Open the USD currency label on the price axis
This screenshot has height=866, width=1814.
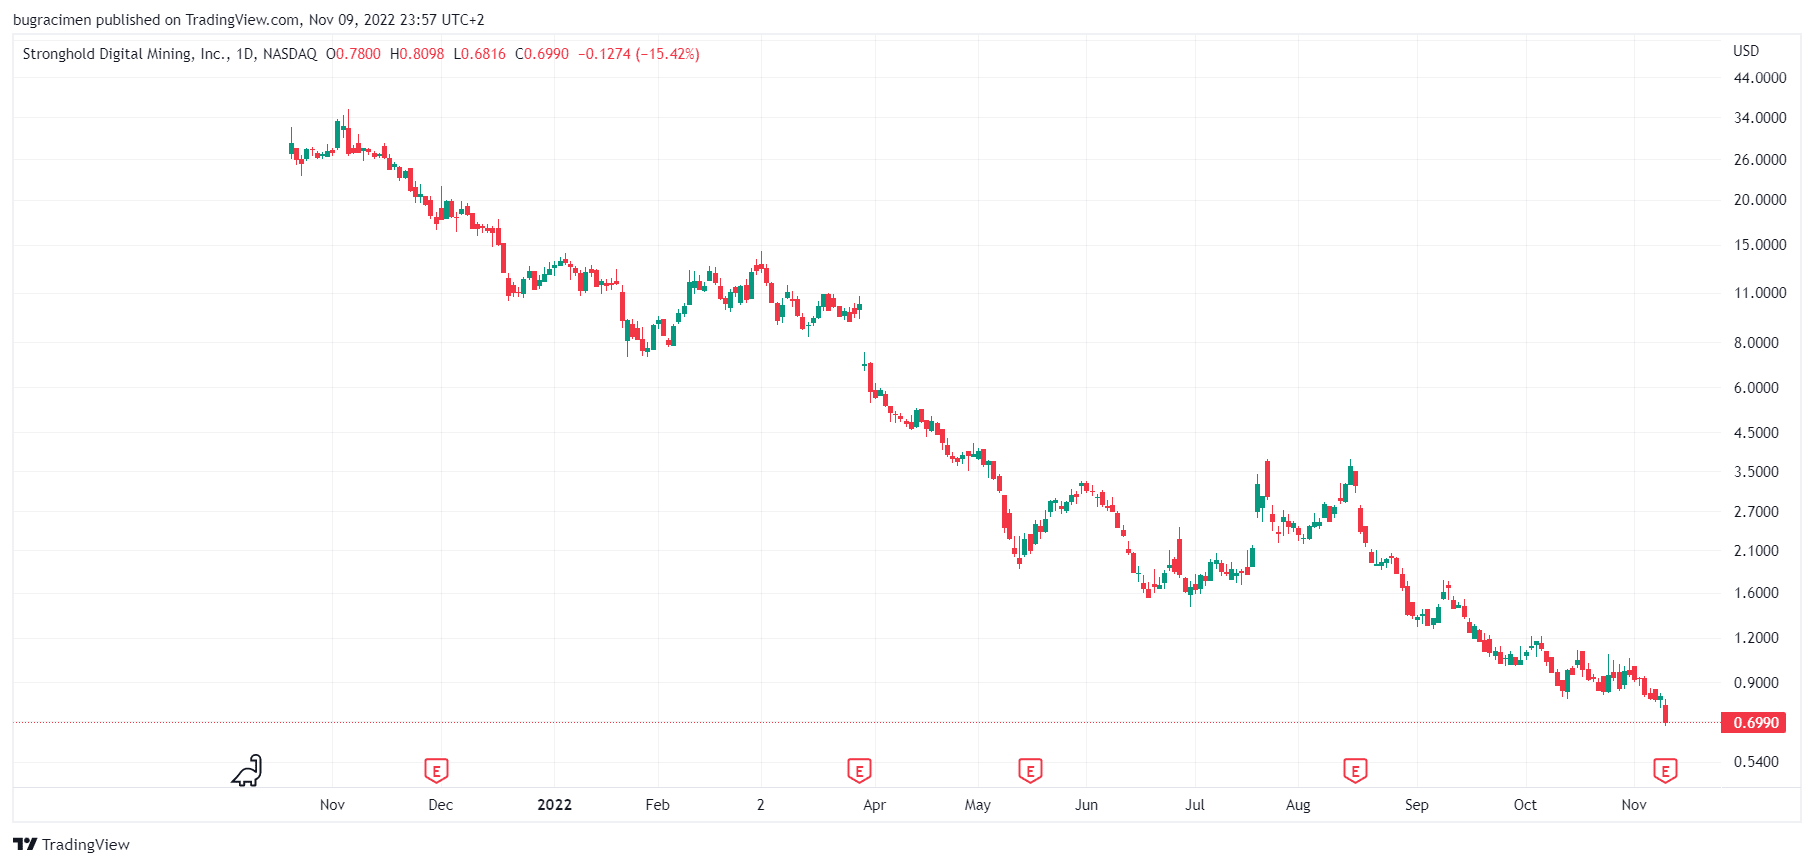(1746, 51)
